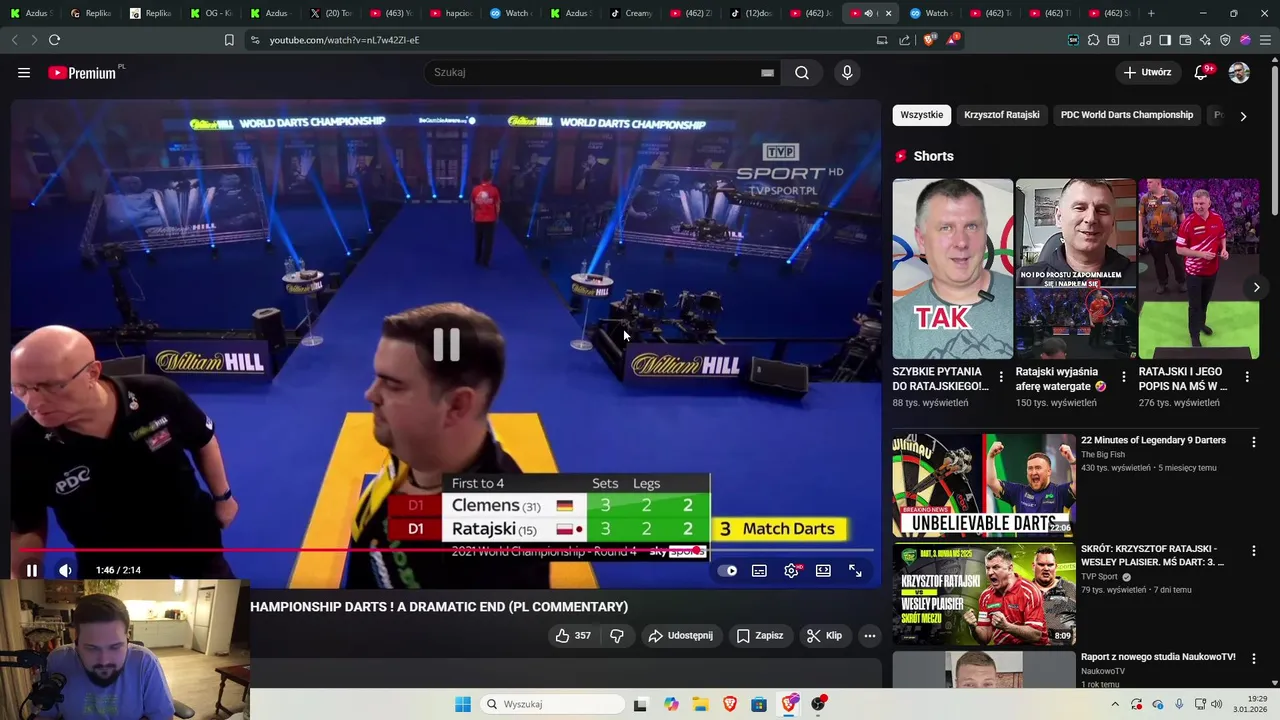Screen dimensions: 1280x720
Task: Bookmark this page icon in address bar
Action: pyautogui.click(x=229, y=40)
